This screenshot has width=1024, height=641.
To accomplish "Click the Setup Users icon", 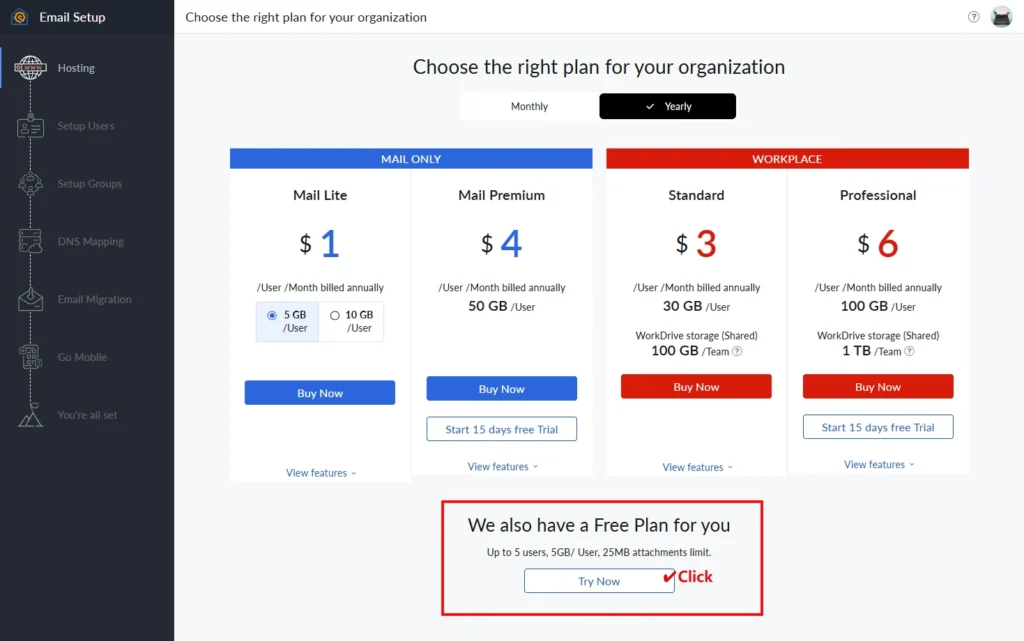I will tap(31, 127).
